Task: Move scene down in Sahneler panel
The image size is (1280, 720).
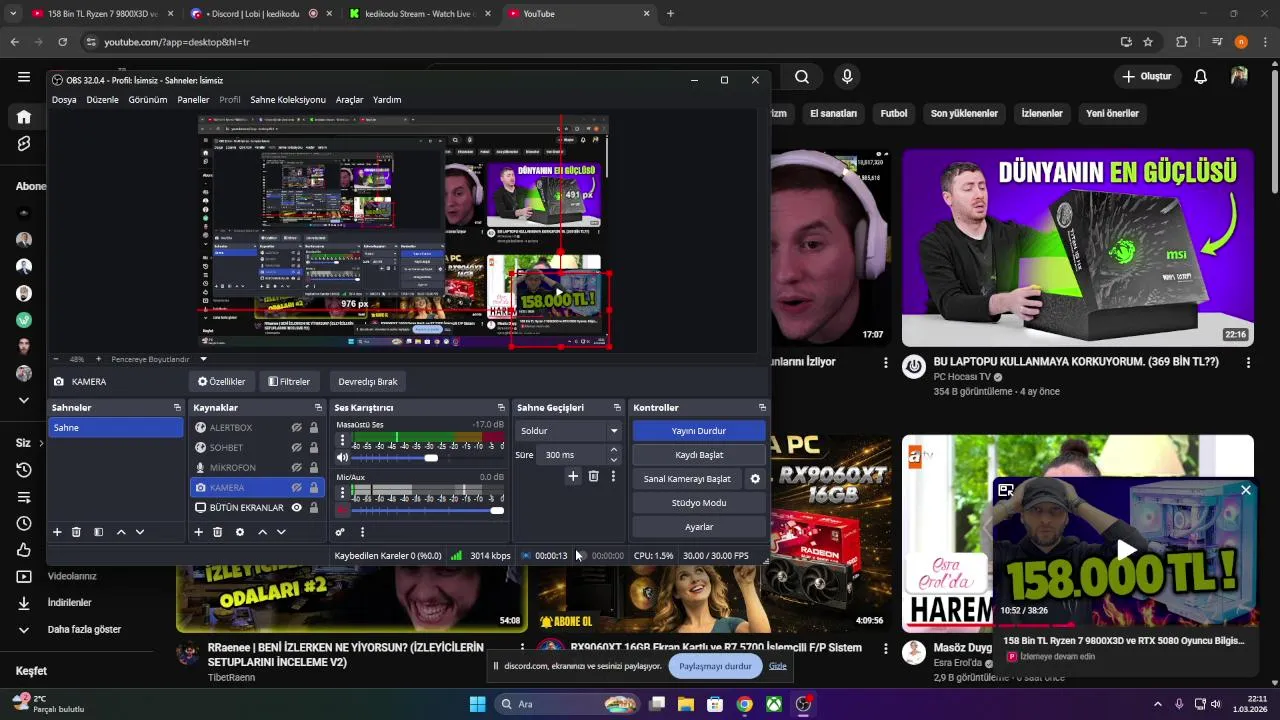Action: [x=140, y=532]
